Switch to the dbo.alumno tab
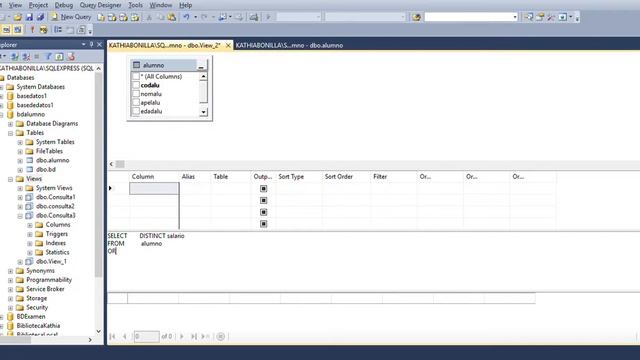Screen dimensions: 640x360 point(289,45)
